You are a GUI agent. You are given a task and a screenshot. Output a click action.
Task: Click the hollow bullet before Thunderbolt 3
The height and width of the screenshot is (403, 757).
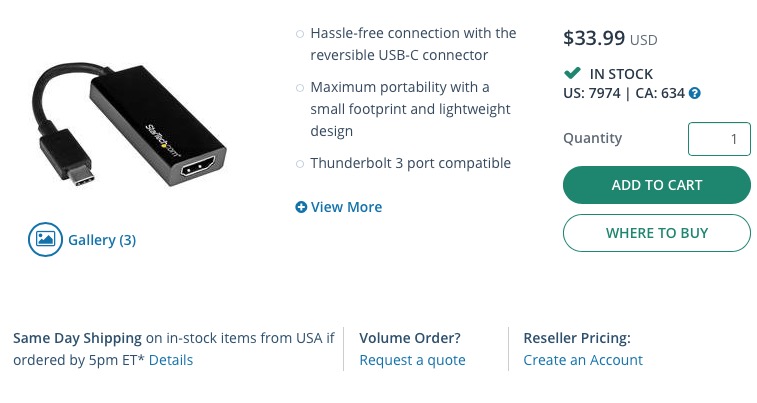pyautogui.click(x=300, y=164)
